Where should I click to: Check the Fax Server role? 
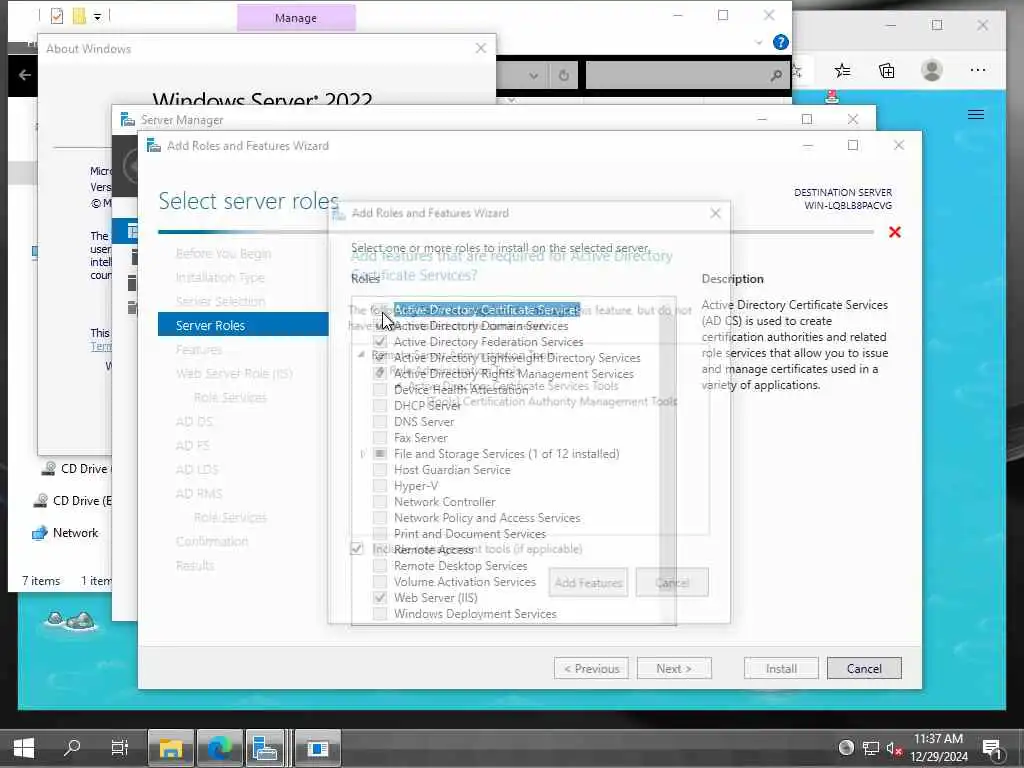tap(380, 438)
